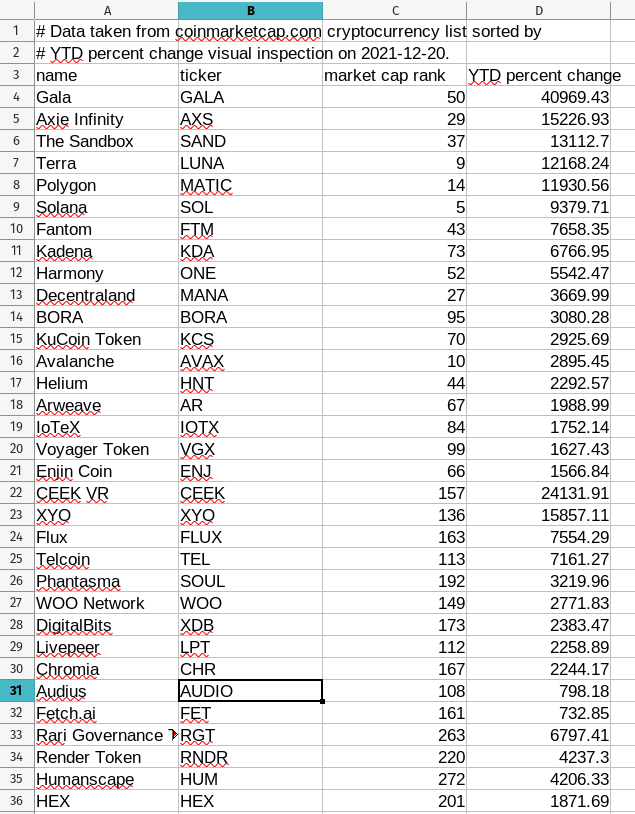Select the YTD percent change header cell
The width and height of the screenshot is (635, 814).
[538, 75]
